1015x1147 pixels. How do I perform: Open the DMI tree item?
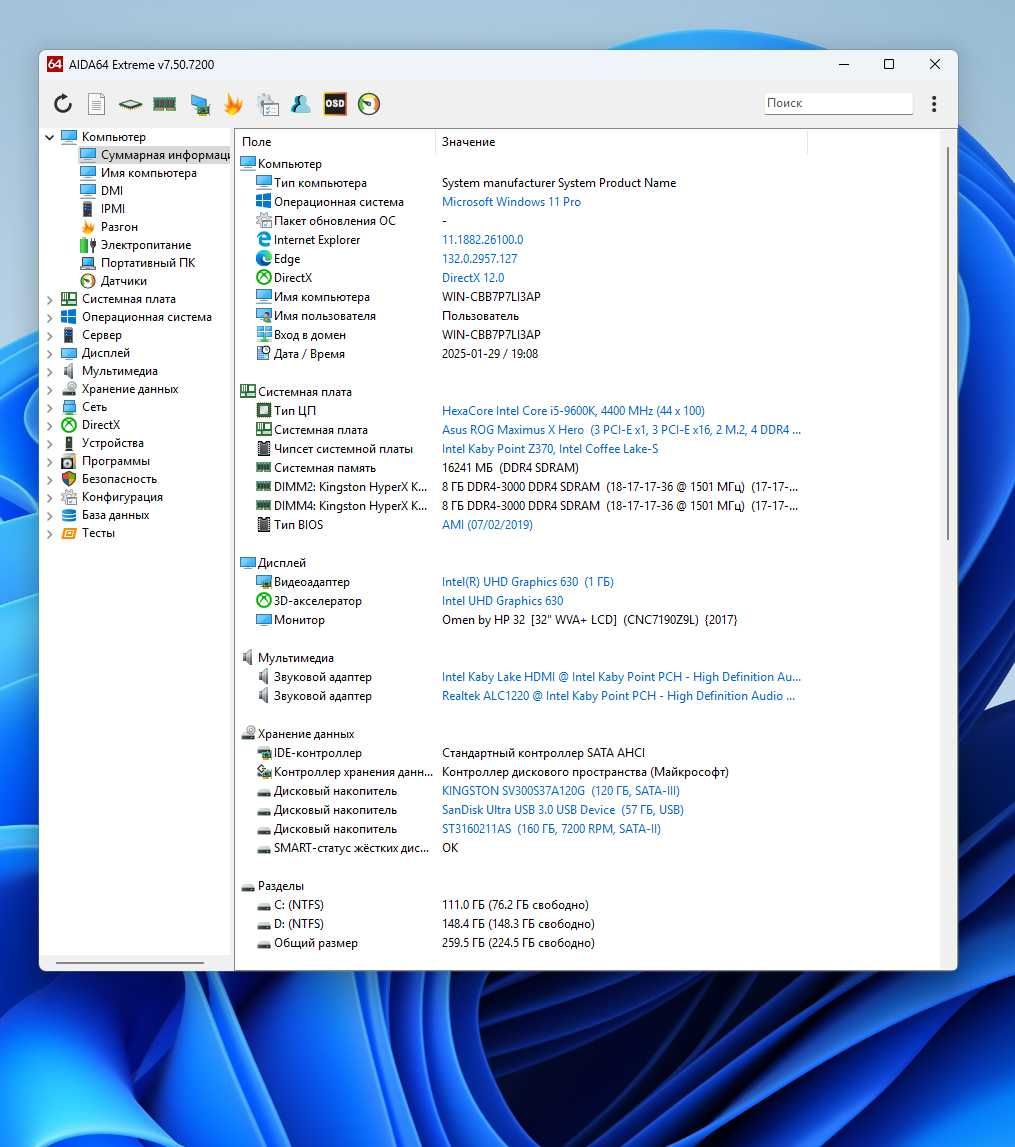coord(102,191)
